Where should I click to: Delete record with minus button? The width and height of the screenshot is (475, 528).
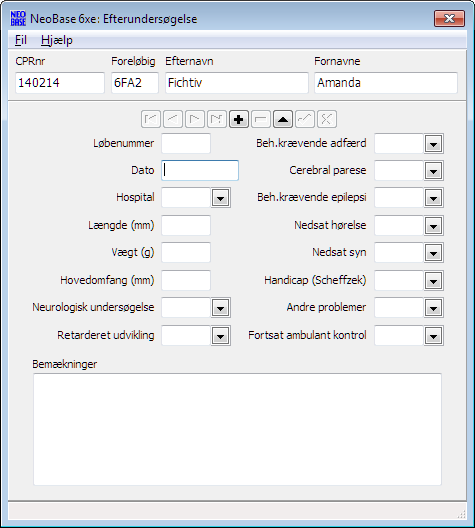point(261,119)
